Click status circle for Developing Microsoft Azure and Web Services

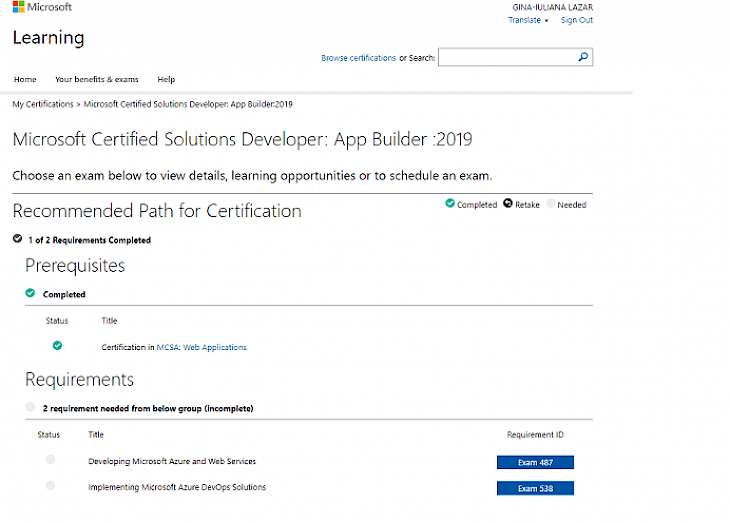(x=50, y=460)
